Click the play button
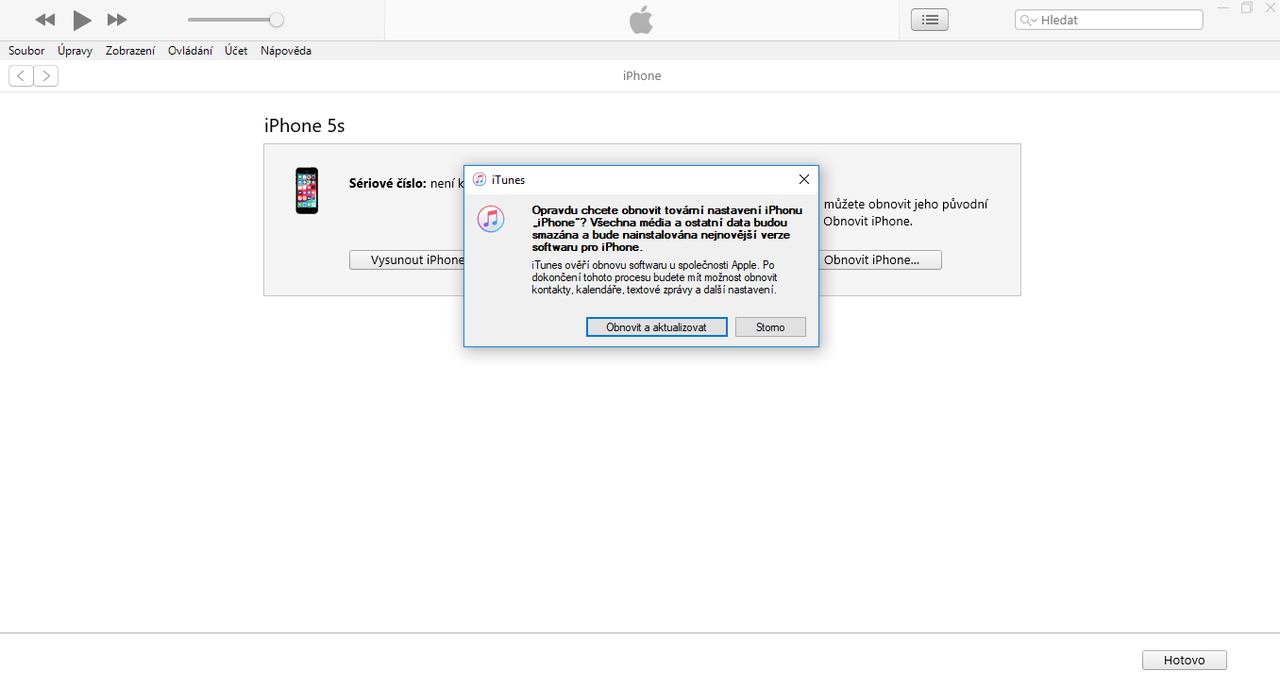This screenshot has height=685, width=1280. click(x=82, y=20)
